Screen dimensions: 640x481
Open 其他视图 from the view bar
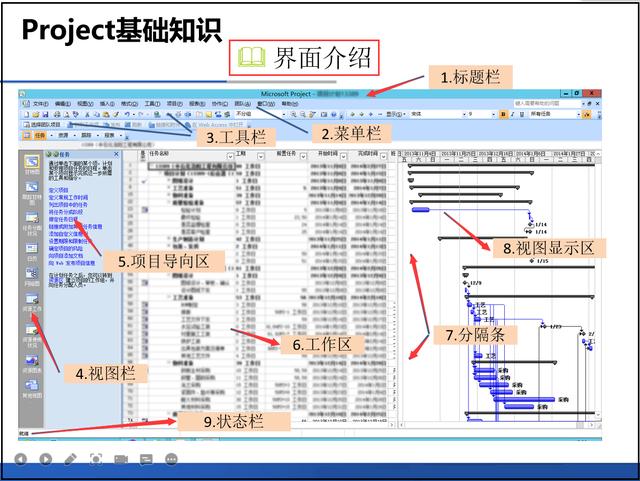32,389
